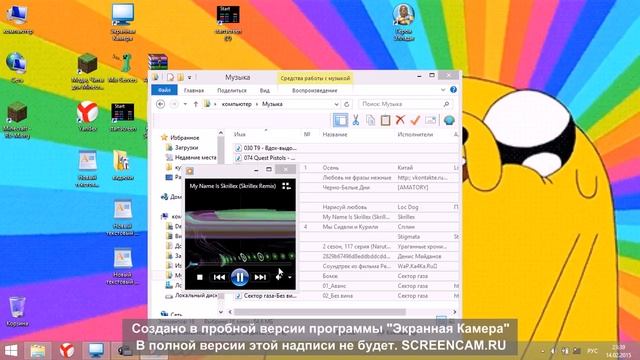The width and height of the screenshot is (640, 360).
Task: Open Yandex browser from the taskbar
Action: (67, 351)
